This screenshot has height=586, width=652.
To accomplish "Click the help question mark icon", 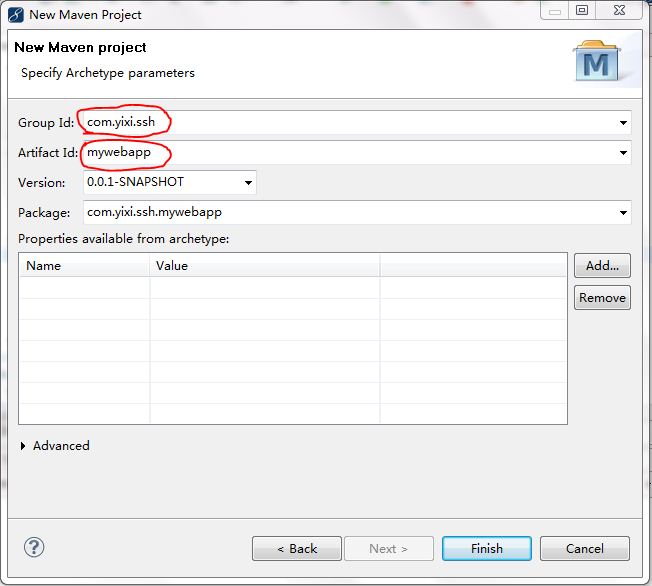I will tap(34, 547).
